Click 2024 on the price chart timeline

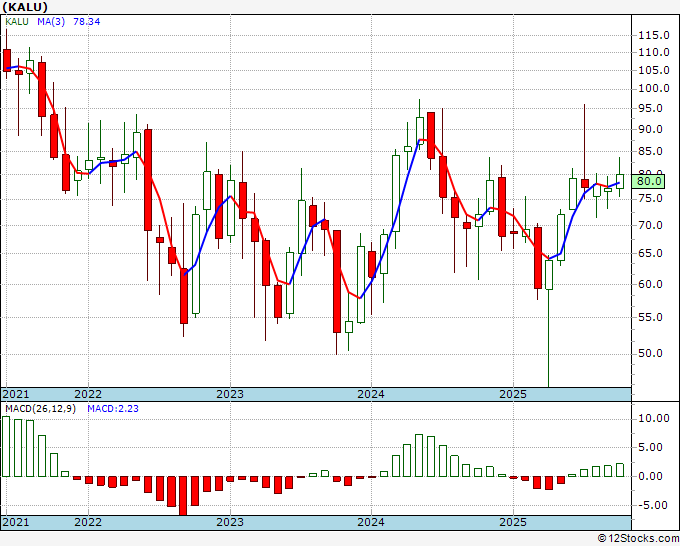click(x=371, y=394)
